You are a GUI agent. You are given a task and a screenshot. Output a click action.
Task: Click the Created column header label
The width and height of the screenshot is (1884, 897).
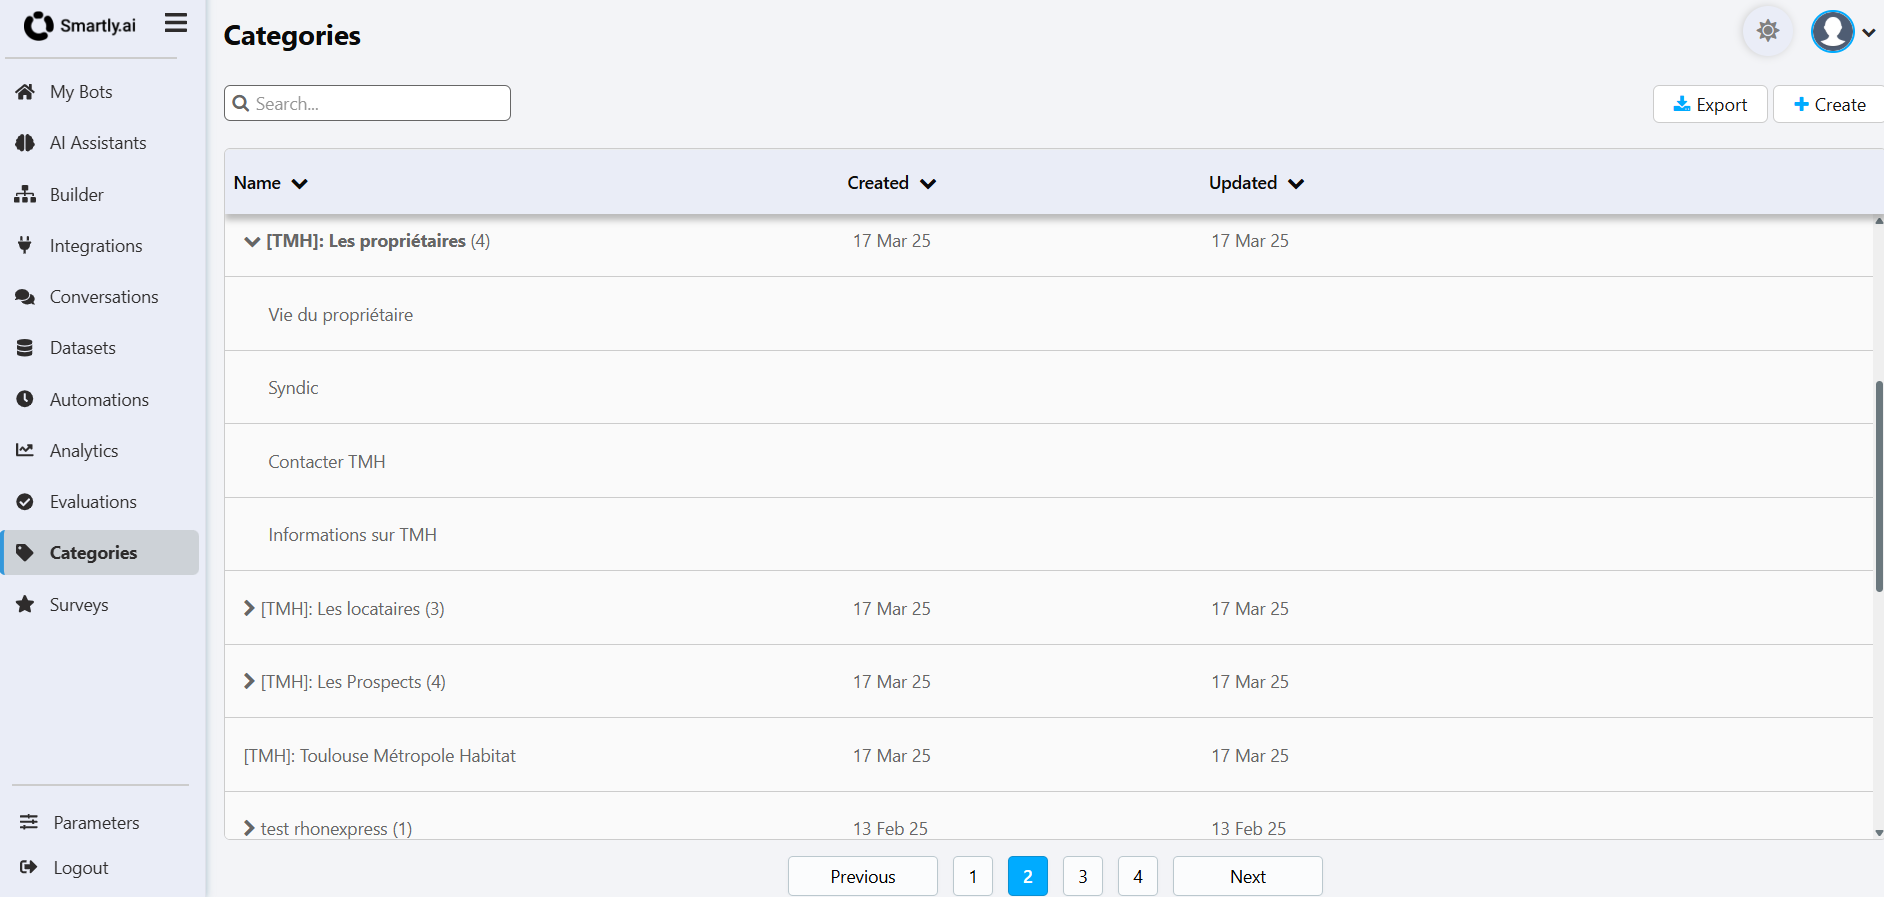(x=878, y=183)
